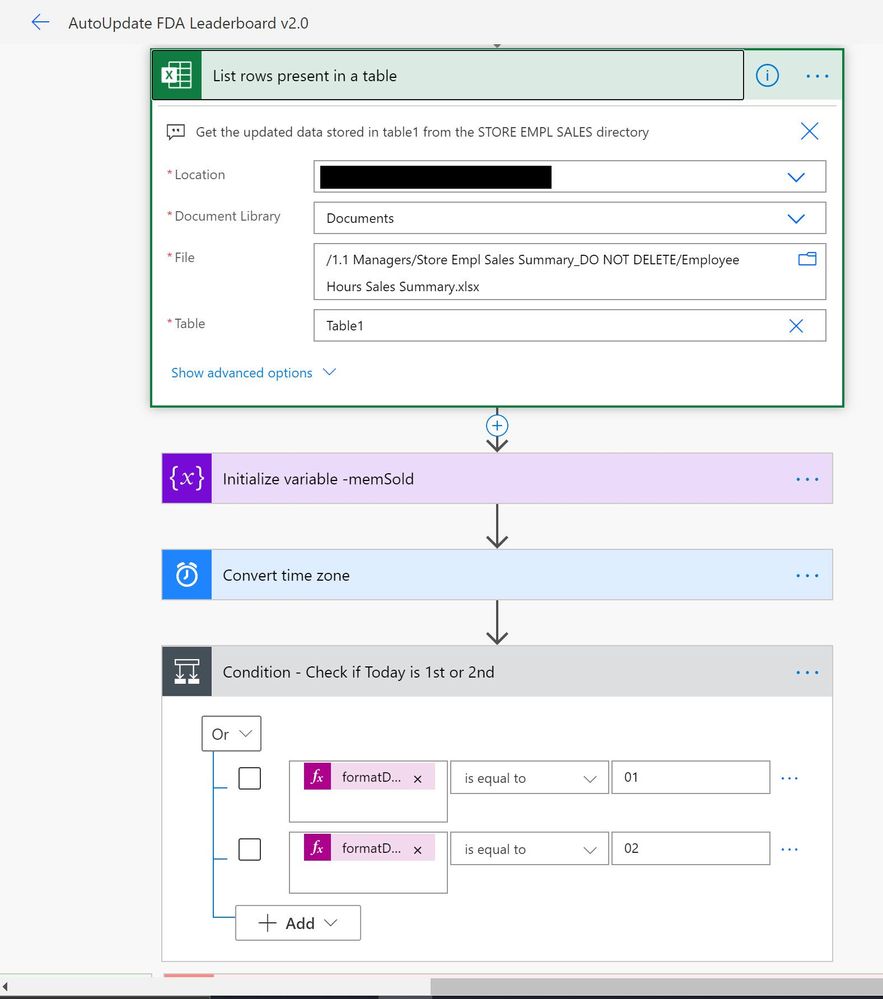Open row options ellipsis for 02 row

[x=789, y=849]
